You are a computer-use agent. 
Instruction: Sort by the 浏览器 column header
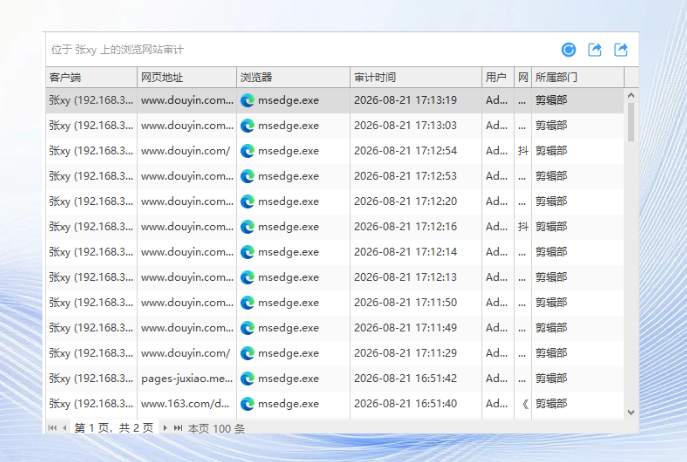[x=294, y=78]
